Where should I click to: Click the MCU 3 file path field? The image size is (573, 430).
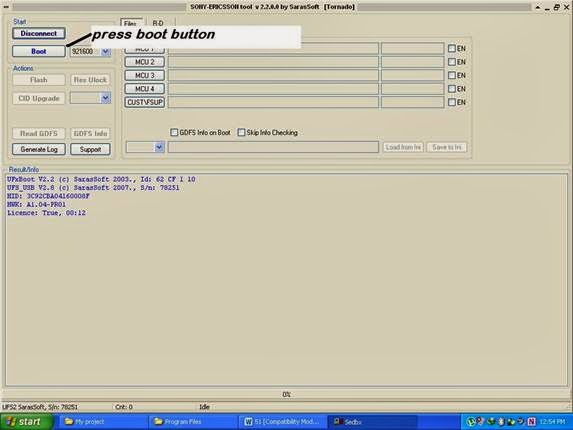273,75
